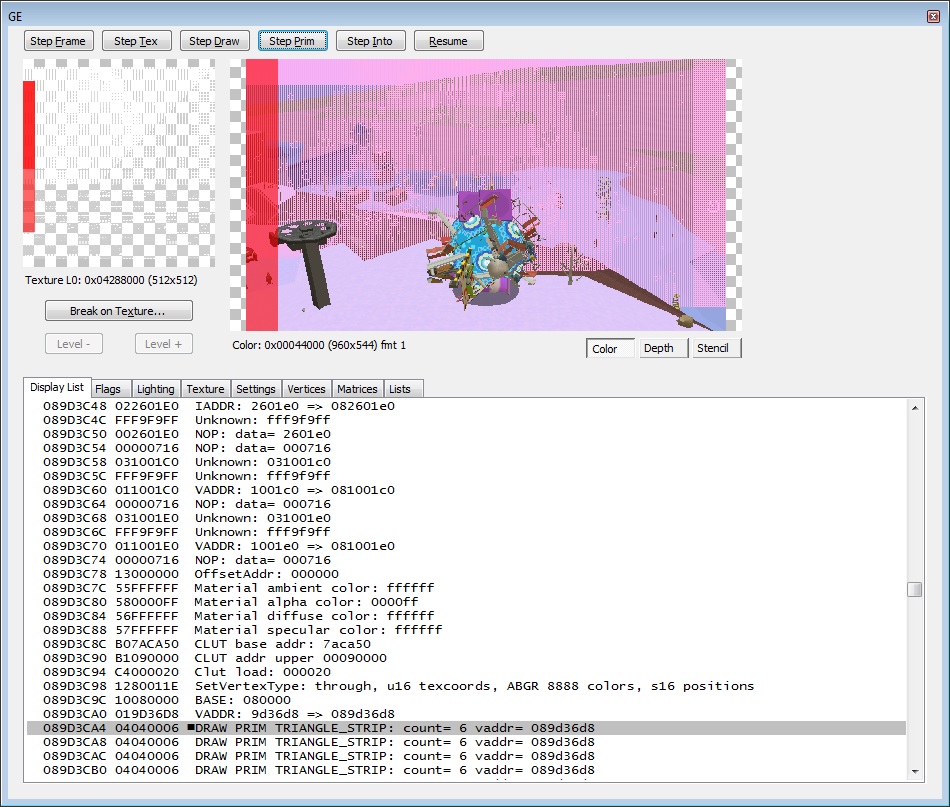Screen dimensions: 950x807
Task: Click the scroll down arrow in display list
Action: (x=915, y=771)
